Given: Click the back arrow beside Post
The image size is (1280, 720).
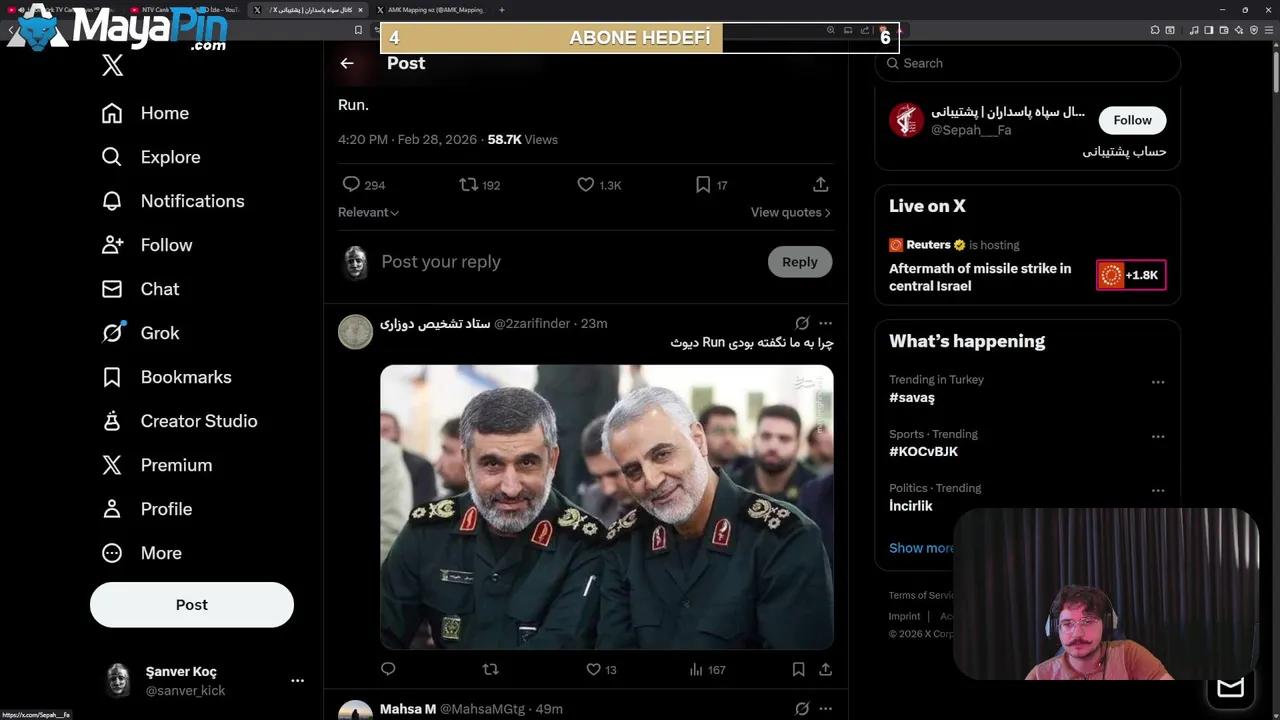Looking at the screenshot, I should [x=347, y=63].
